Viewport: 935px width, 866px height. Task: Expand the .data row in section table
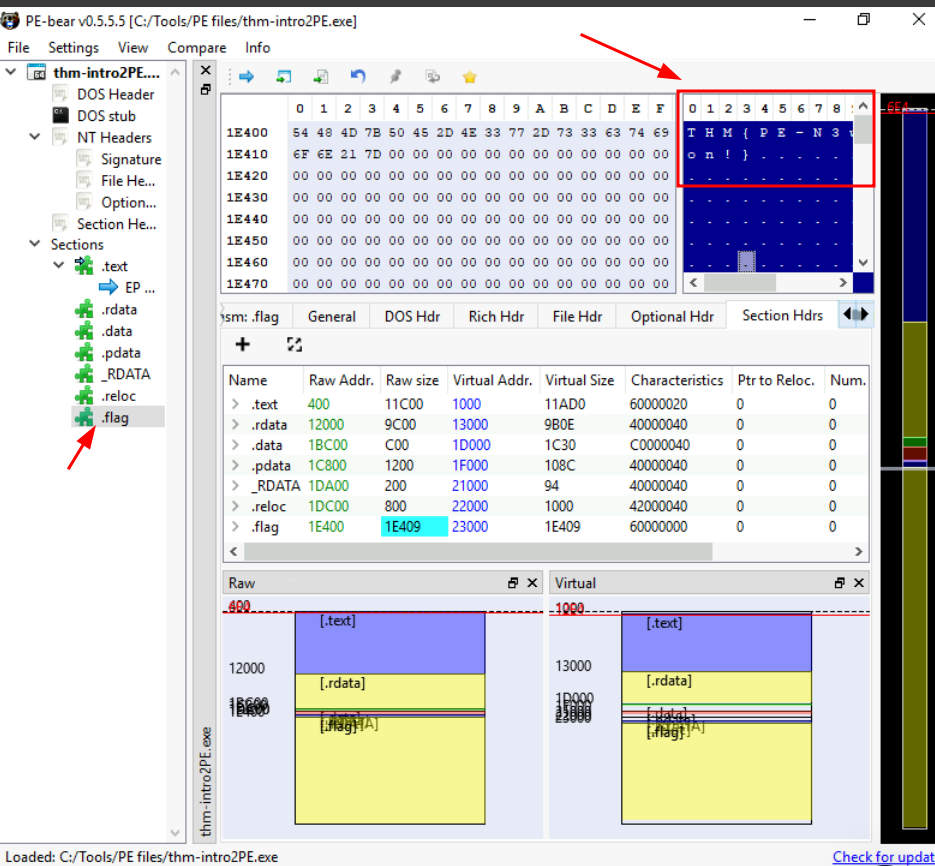point(236,445)
